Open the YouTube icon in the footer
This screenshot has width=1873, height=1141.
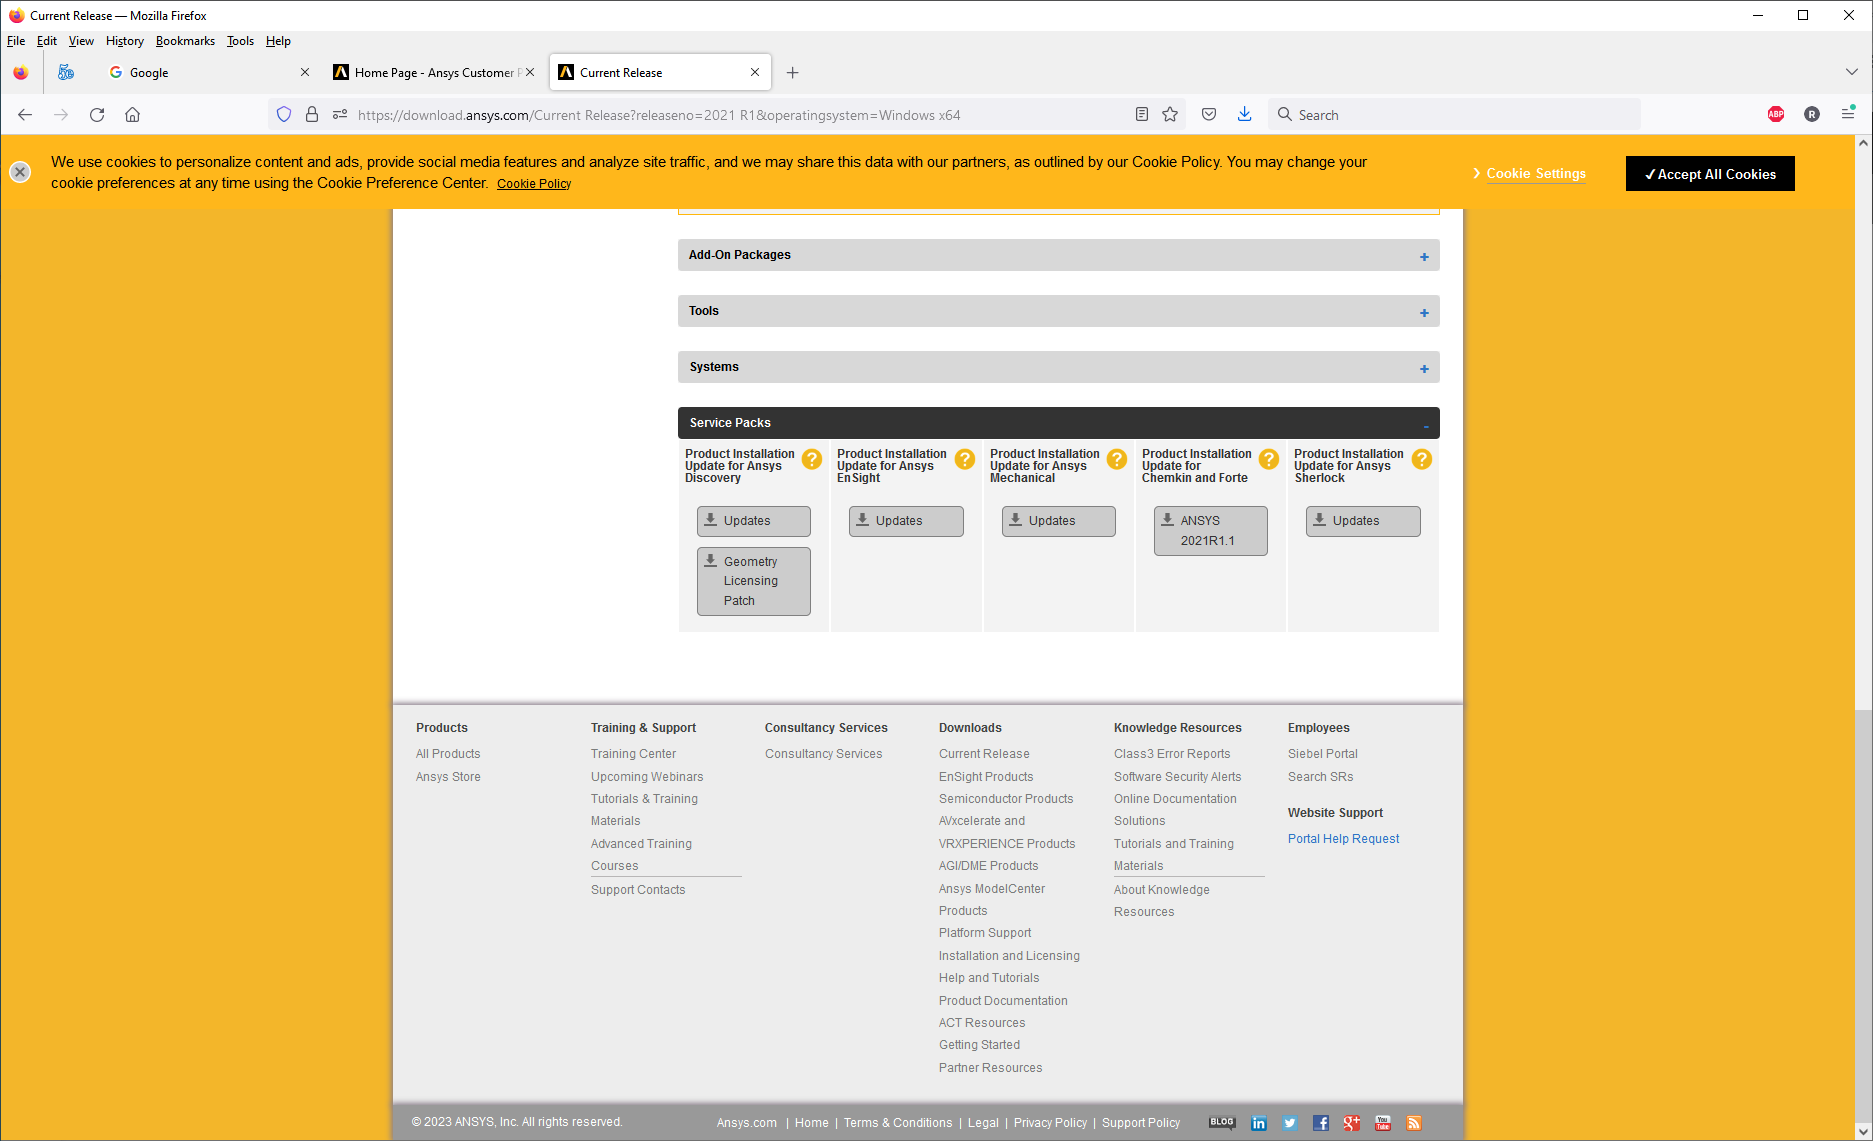(1383, 1123)
